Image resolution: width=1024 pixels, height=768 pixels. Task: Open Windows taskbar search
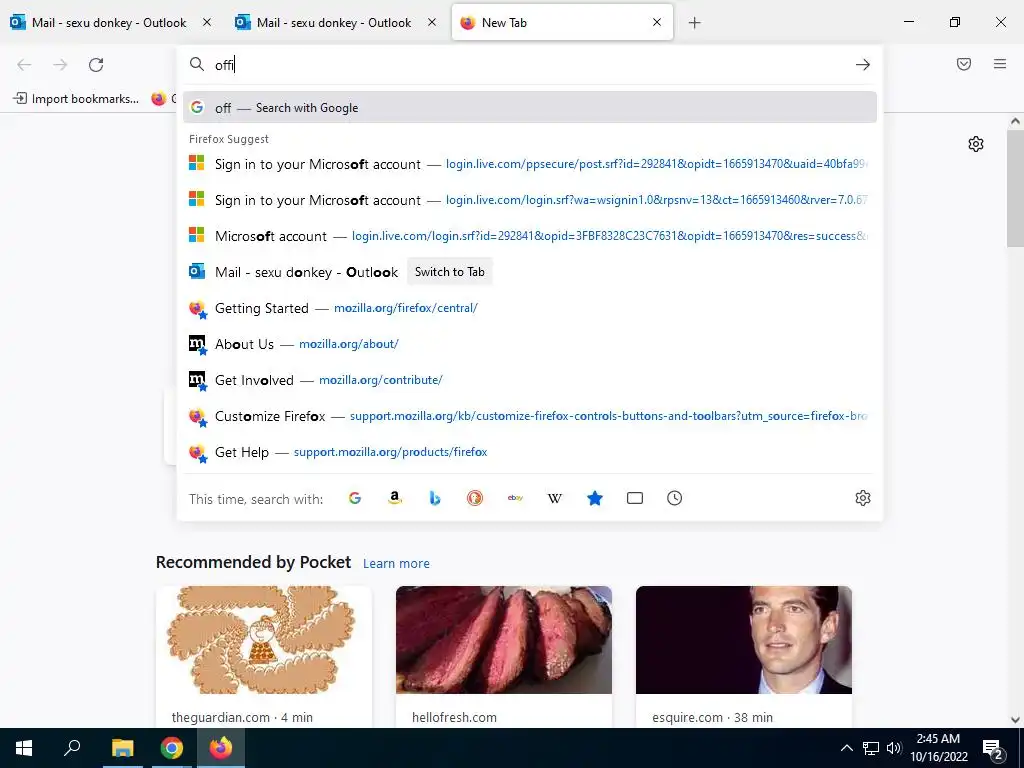[72, 747]
